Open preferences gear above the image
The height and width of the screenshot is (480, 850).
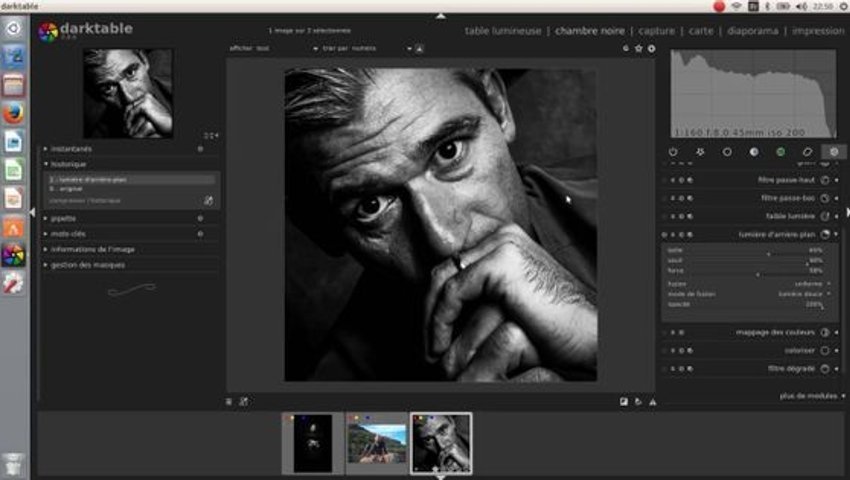pyautogui.click(x=652, y=49)
